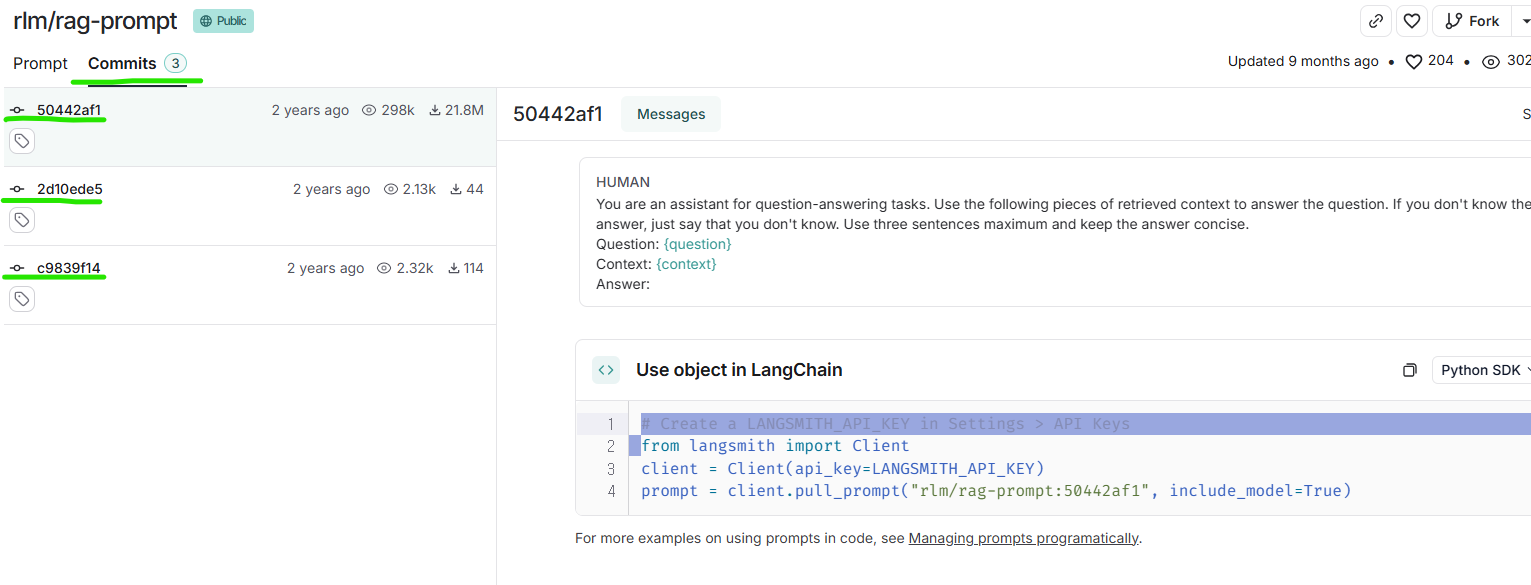Screen dimensions: 1531x585
Task: Click the likes heart icon showing 204
Action: [1414, 62]
